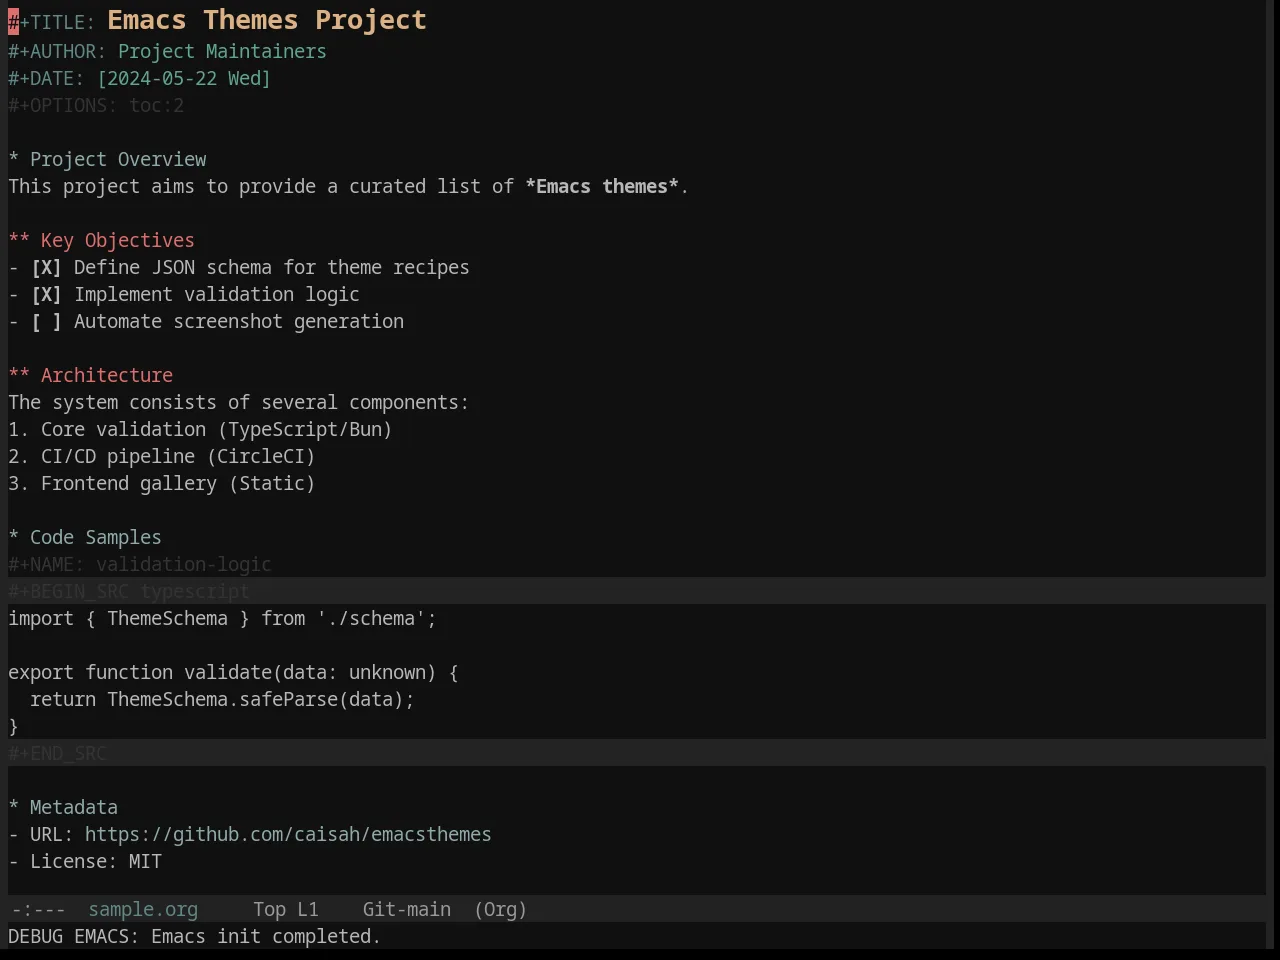Click the author text 'Project Maintainers'

[222, 52]
